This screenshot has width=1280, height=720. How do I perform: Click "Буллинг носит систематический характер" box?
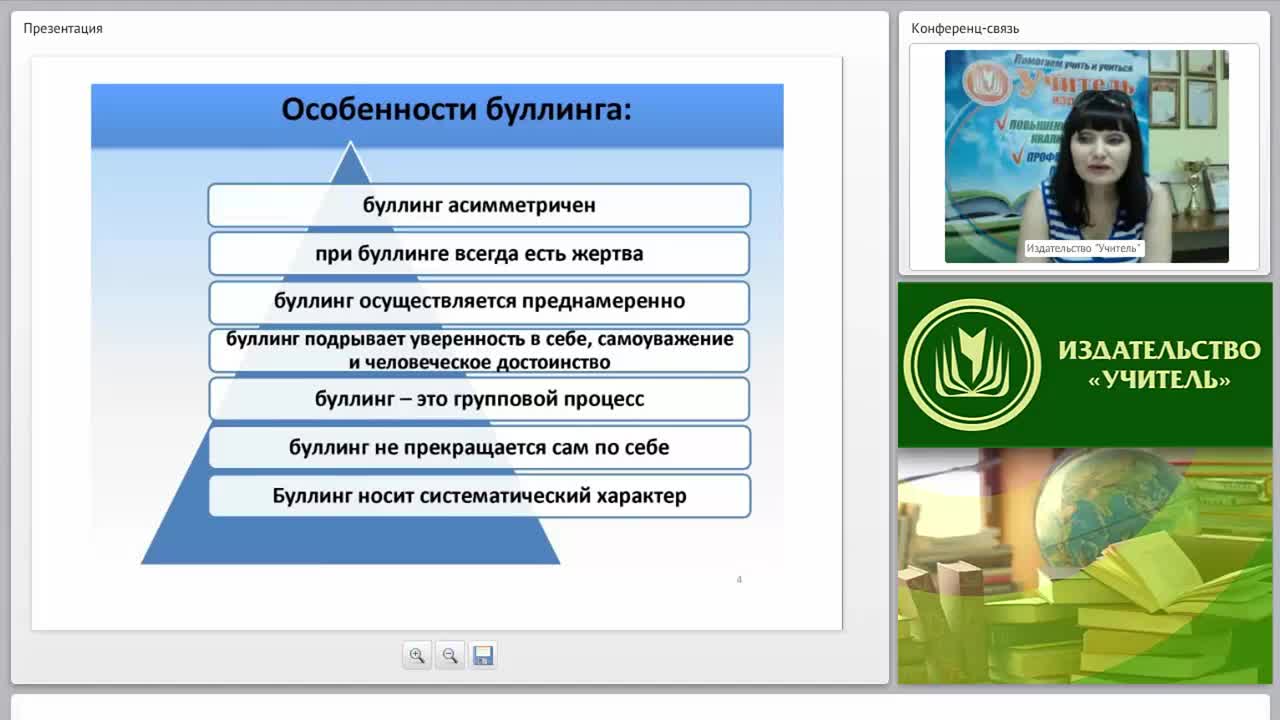click(x=479, y=496)
